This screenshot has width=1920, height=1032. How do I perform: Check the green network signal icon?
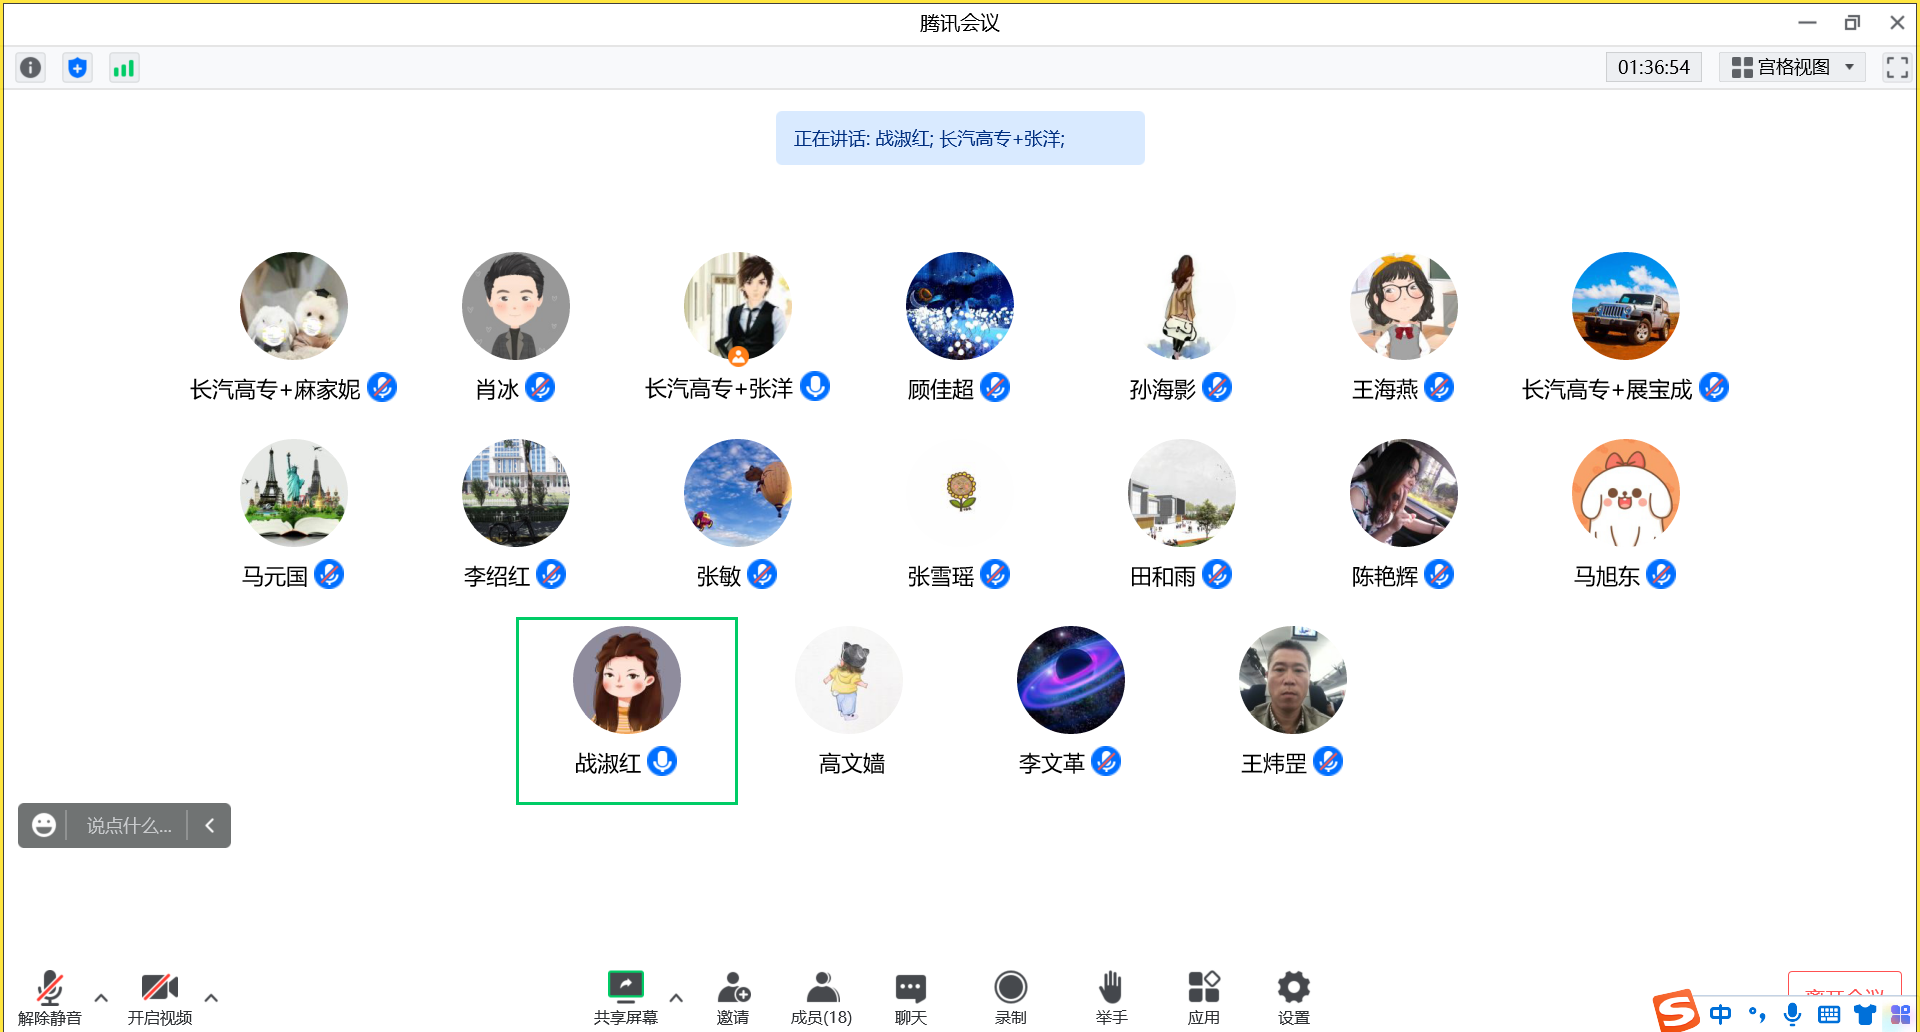tap(123, 67)
